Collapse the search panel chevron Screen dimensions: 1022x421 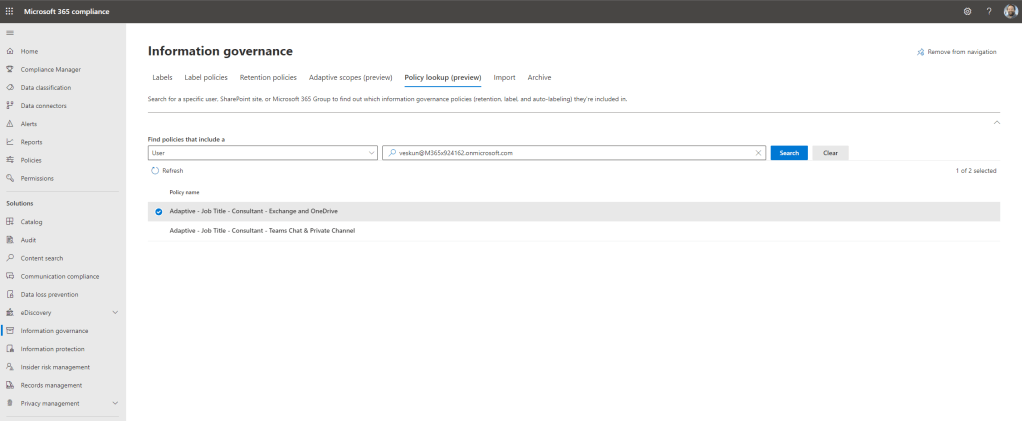995,122
